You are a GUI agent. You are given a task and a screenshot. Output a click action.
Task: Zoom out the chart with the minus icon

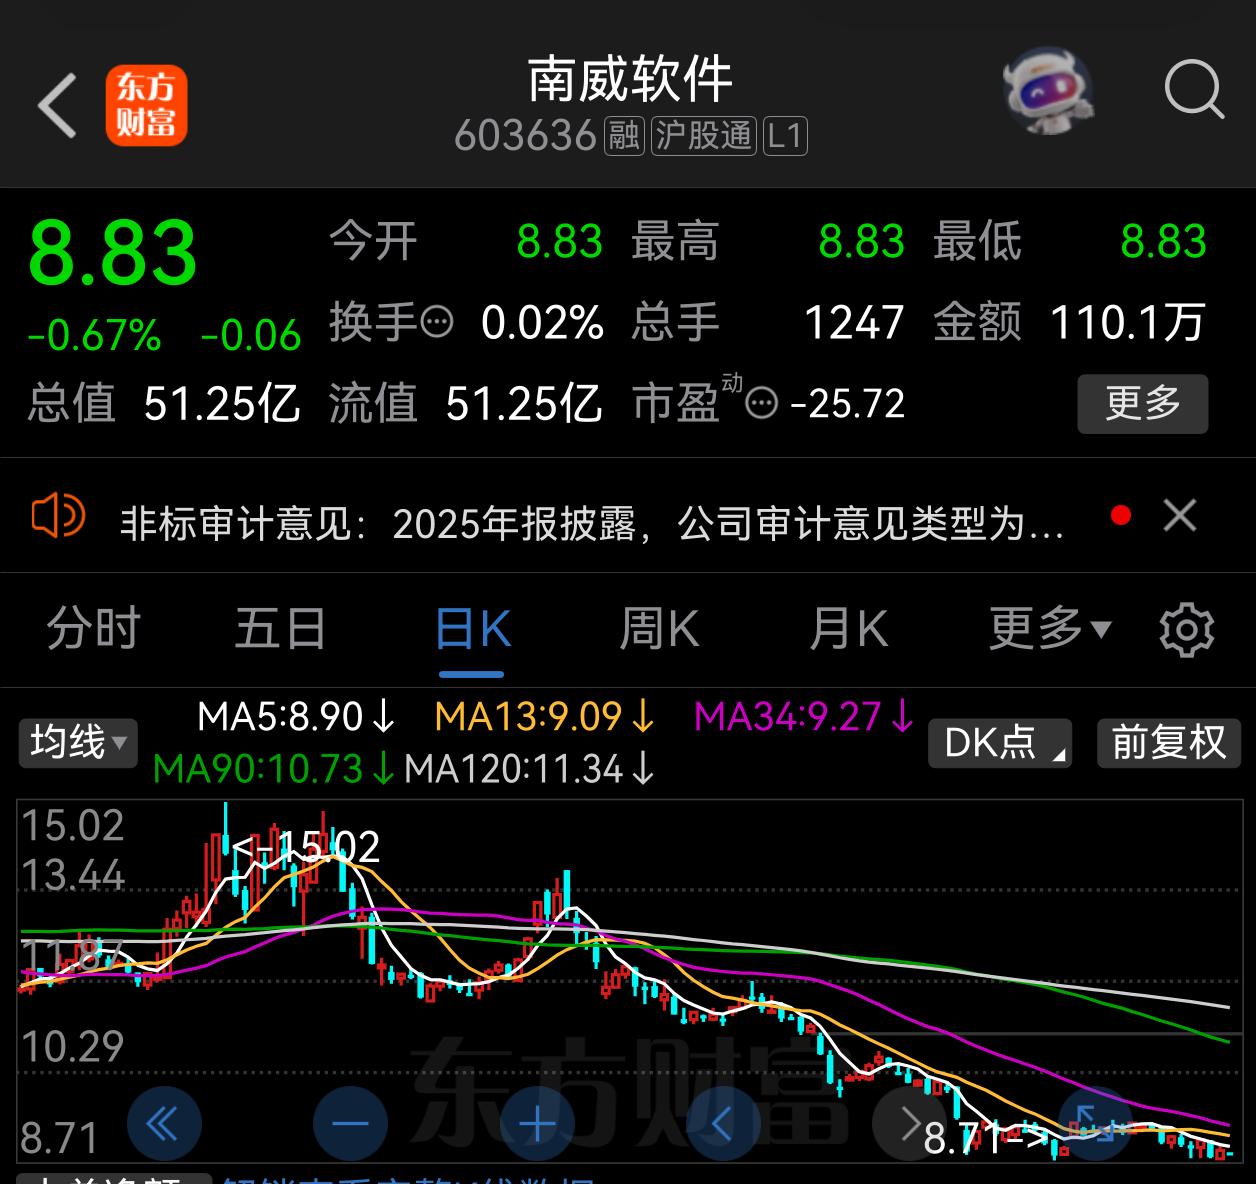coord(350,1123)
